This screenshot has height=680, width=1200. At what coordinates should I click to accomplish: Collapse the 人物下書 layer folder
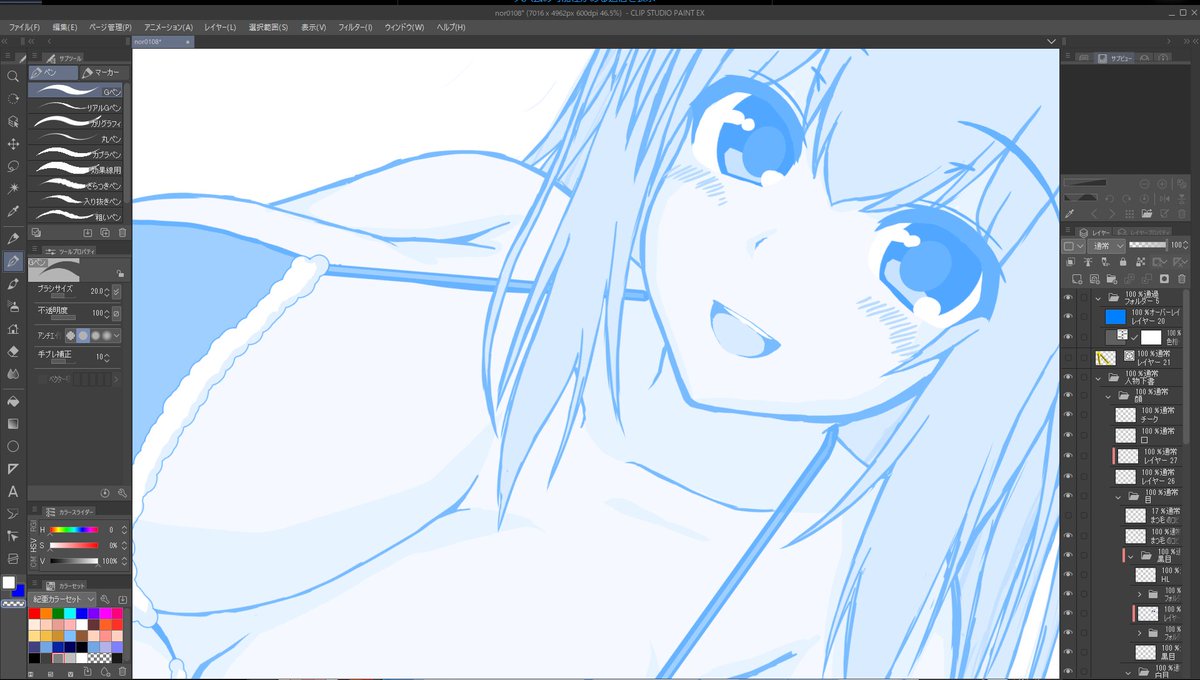click(1099, 378)
